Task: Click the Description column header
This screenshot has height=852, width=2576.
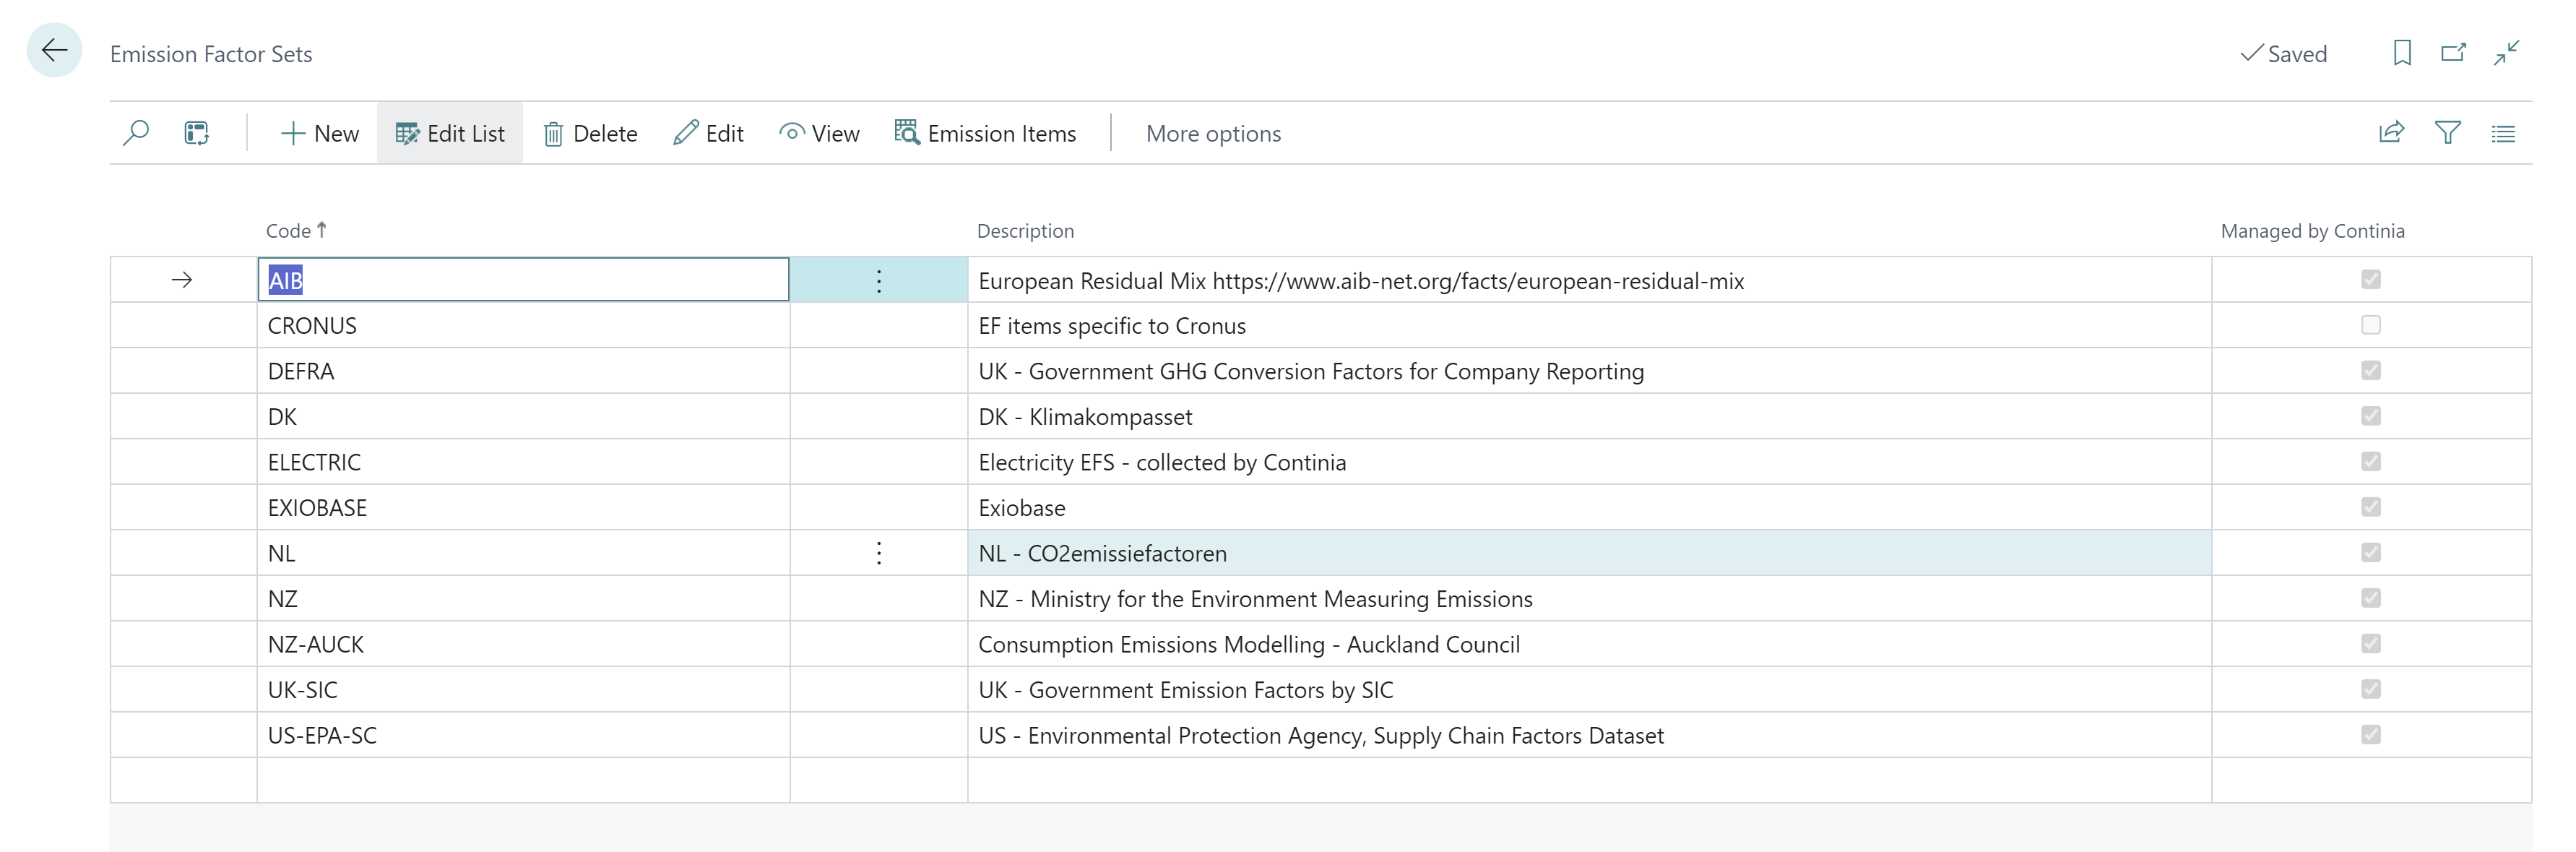Action: 1025,231
